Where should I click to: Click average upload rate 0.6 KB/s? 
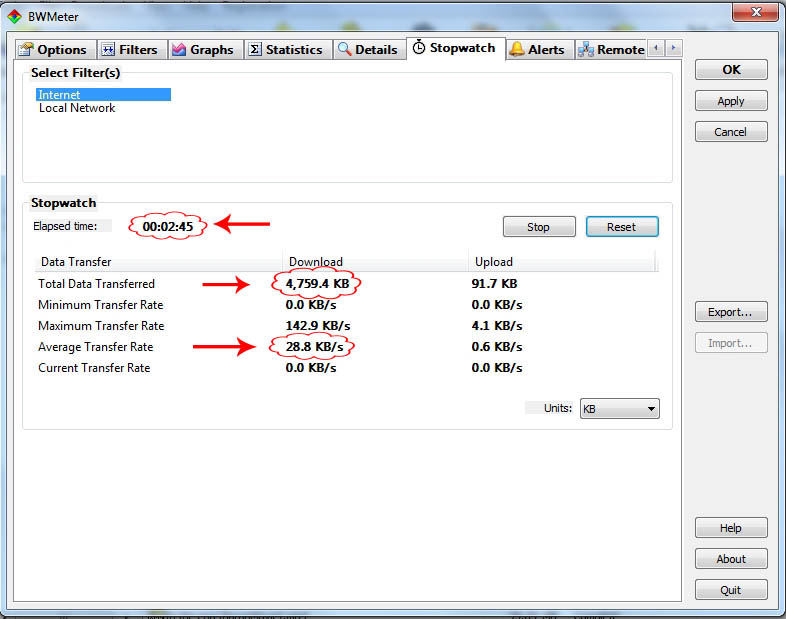pos(497,347)
